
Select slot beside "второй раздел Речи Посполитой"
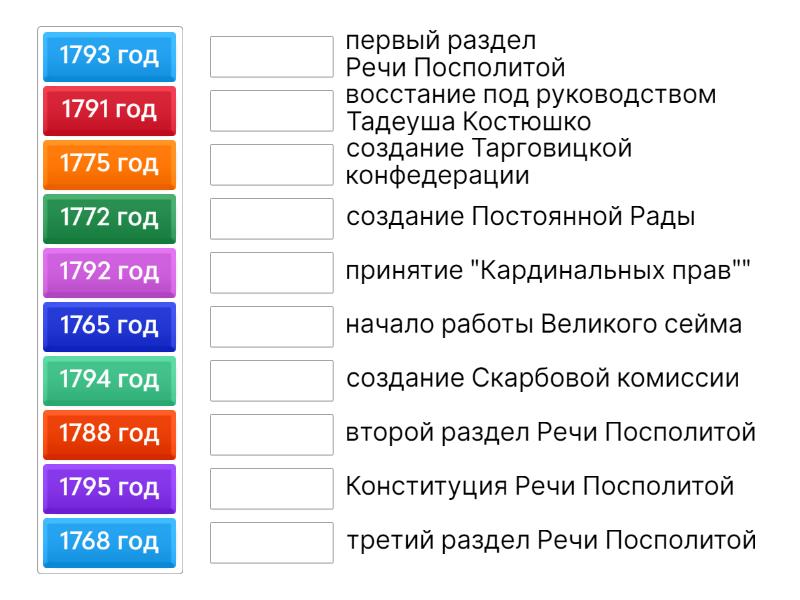[271, 434]
